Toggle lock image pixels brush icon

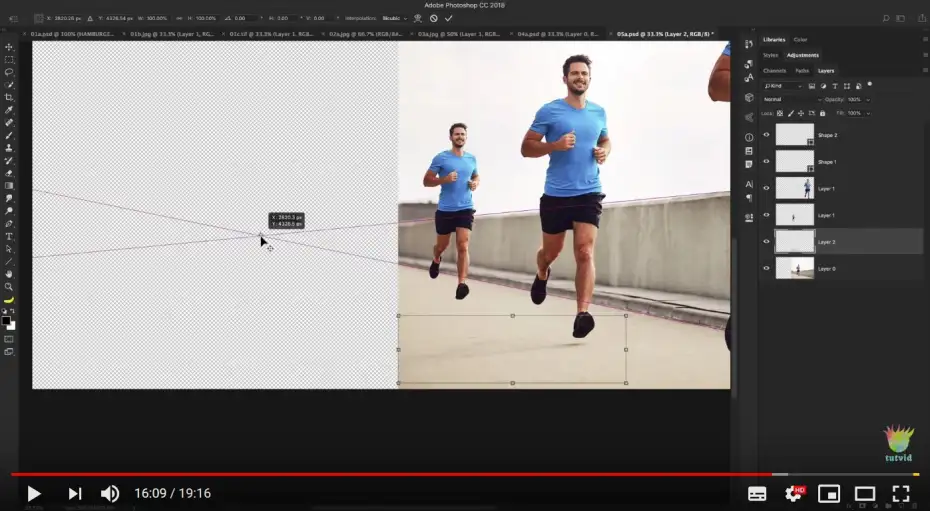pyautogui.click(x=791, y=113)
